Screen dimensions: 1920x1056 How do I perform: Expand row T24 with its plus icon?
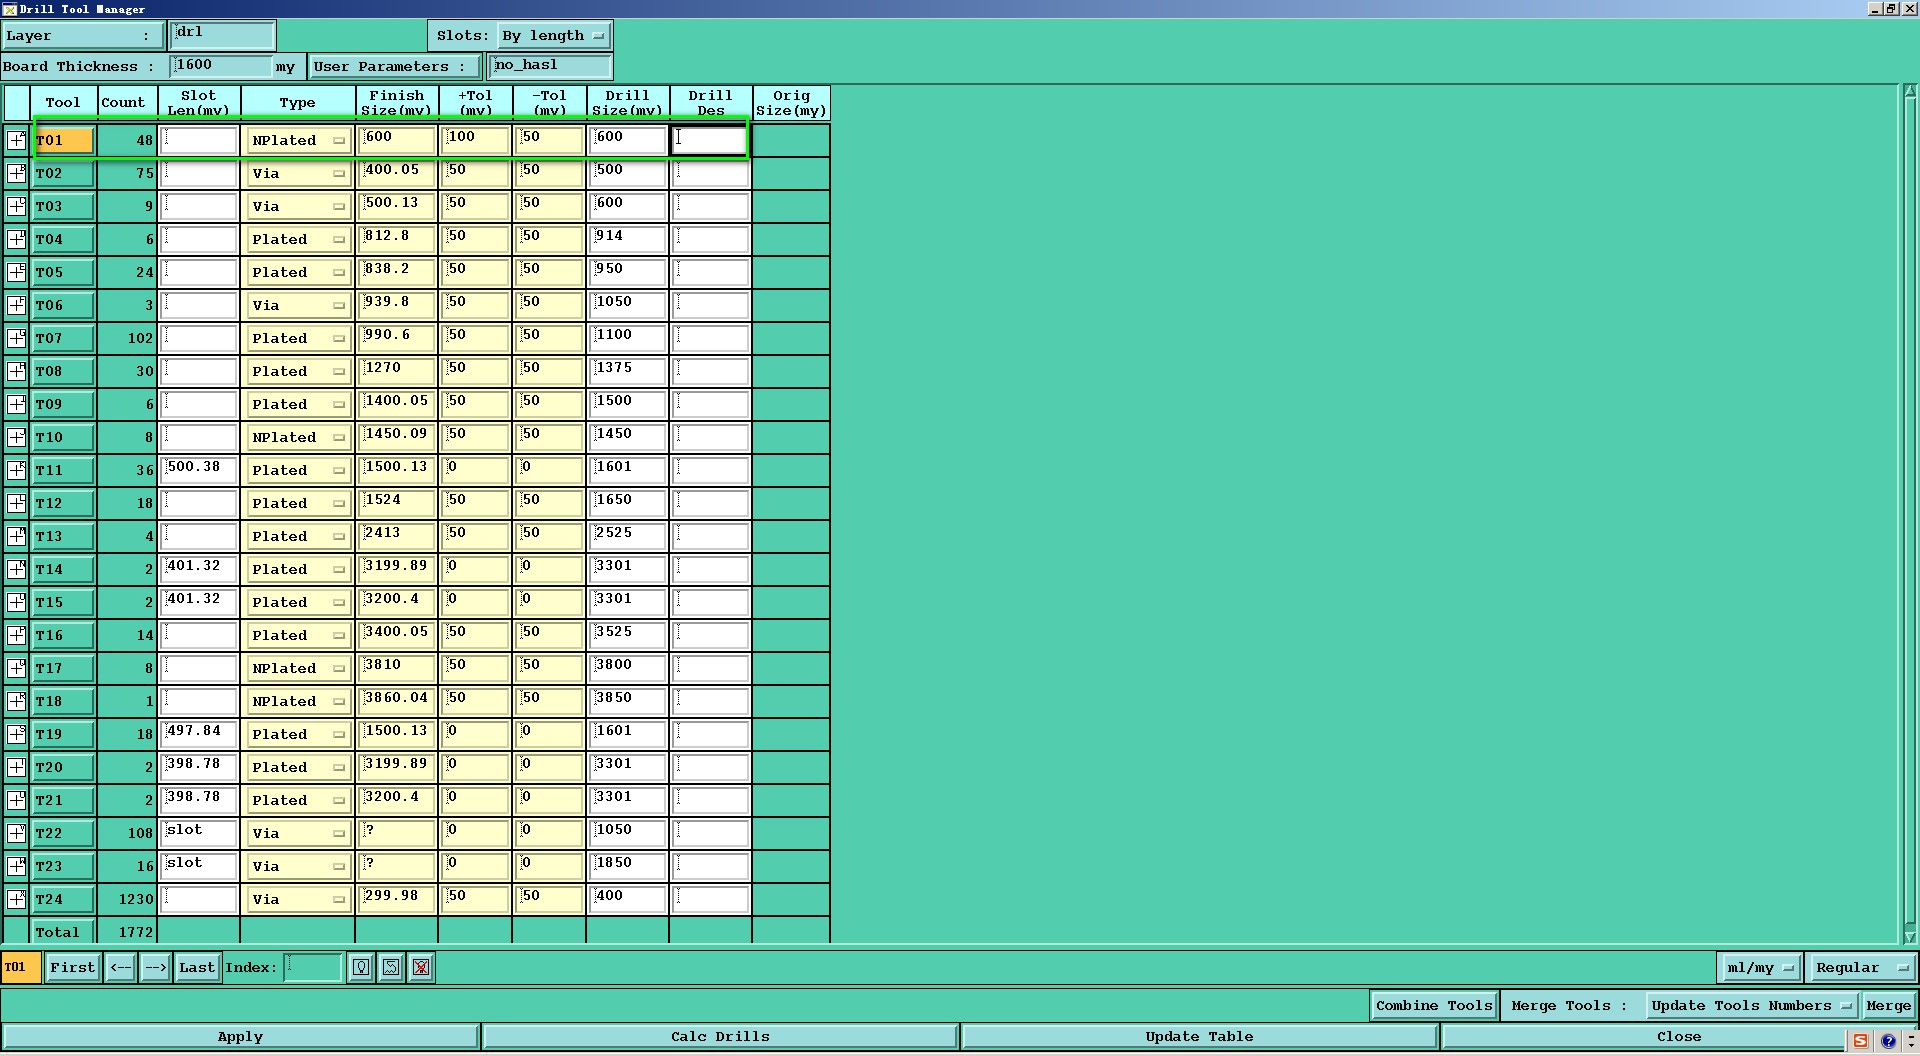pyautogui.click(x=17, y=899)
